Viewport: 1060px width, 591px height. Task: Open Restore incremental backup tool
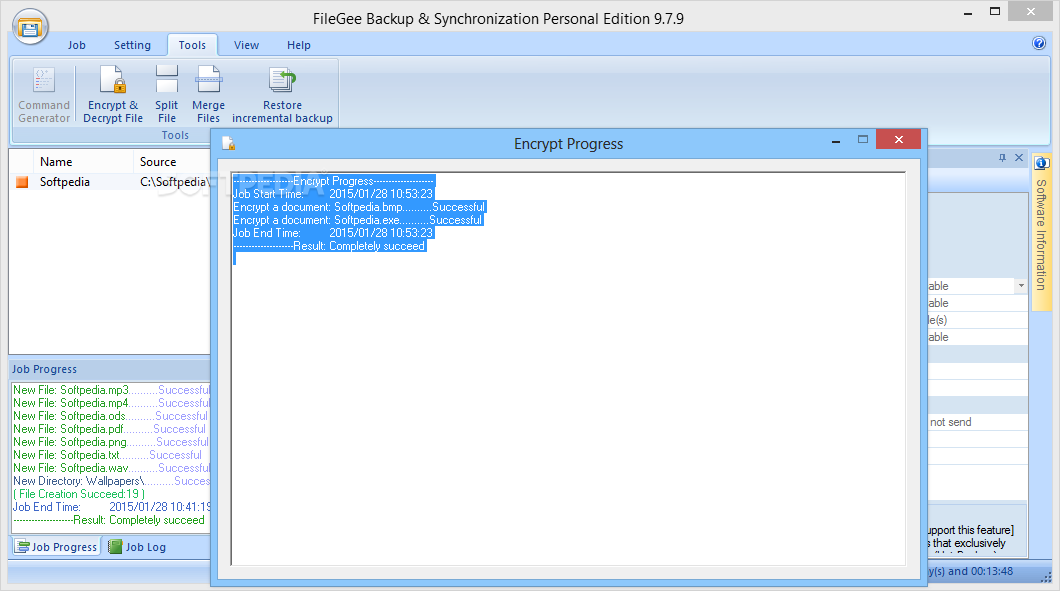[x=282, y=94]
